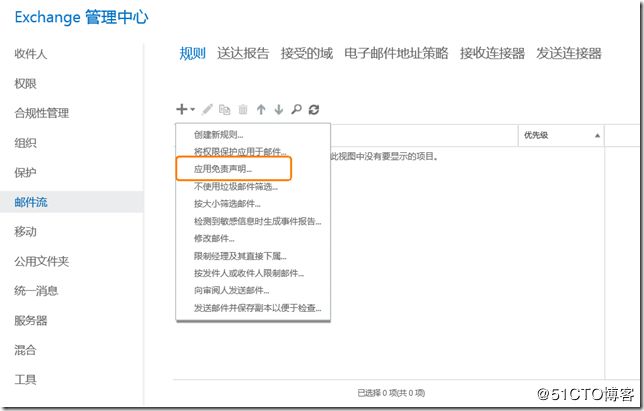Image resolution: width=644 pixels, height=411 pixels.
Task: Open 合规性管理 in the sidebar
Action: point(41,113)
